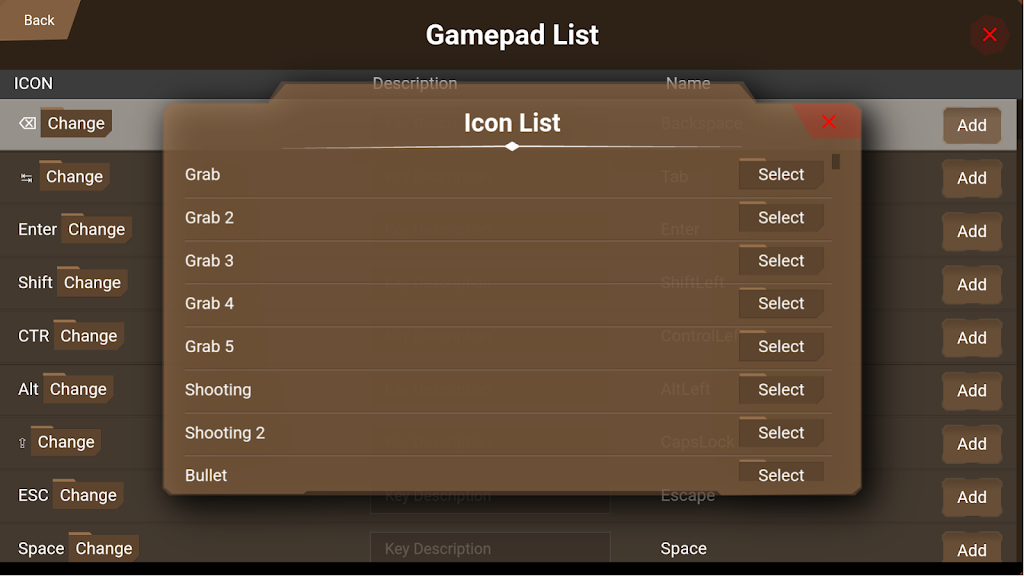This screenshot has height=576, width=1024.
Task: Click the Icon List scrollbar thumb
Action: (x=835, y=161)
